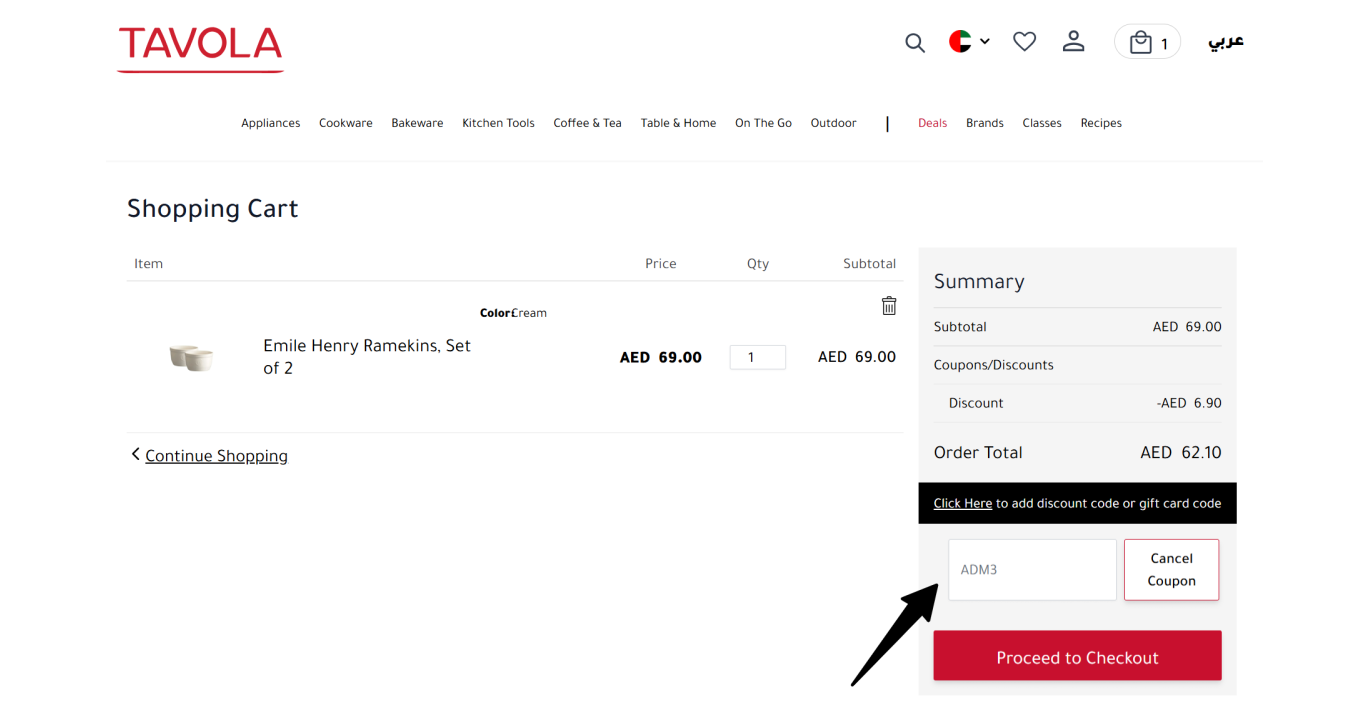Click the bold item price AED 69.00
This screenshot has width=1368, height=720.
coord(661,357)
